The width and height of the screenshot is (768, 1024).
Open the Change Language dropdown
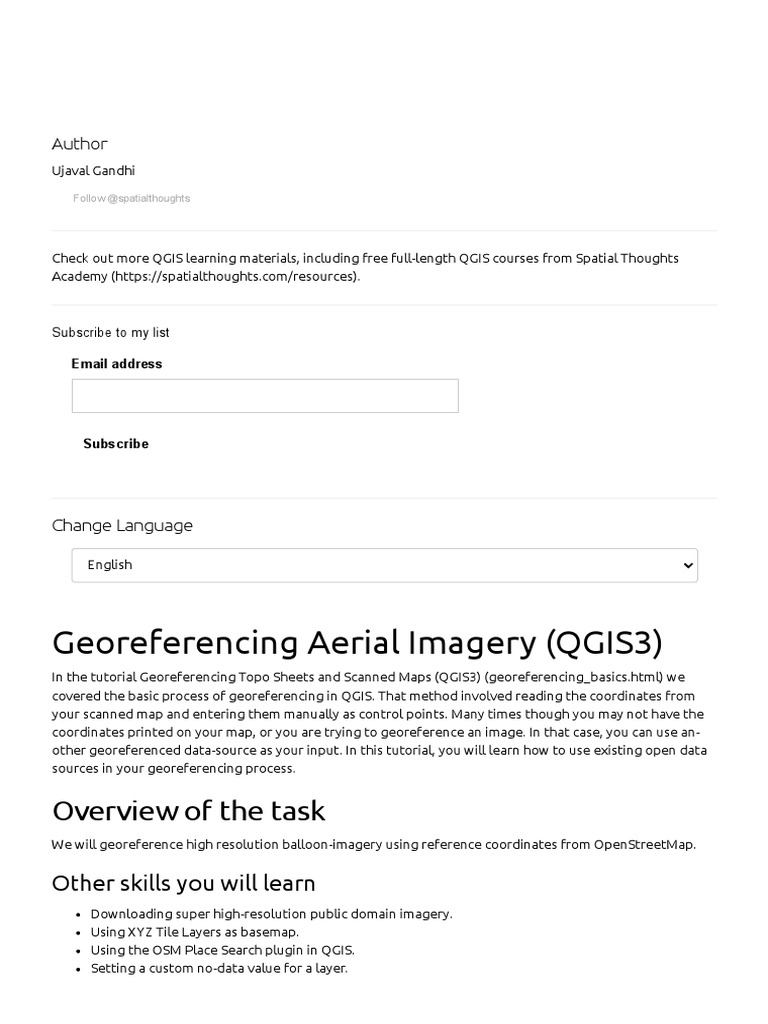(384, 565)
